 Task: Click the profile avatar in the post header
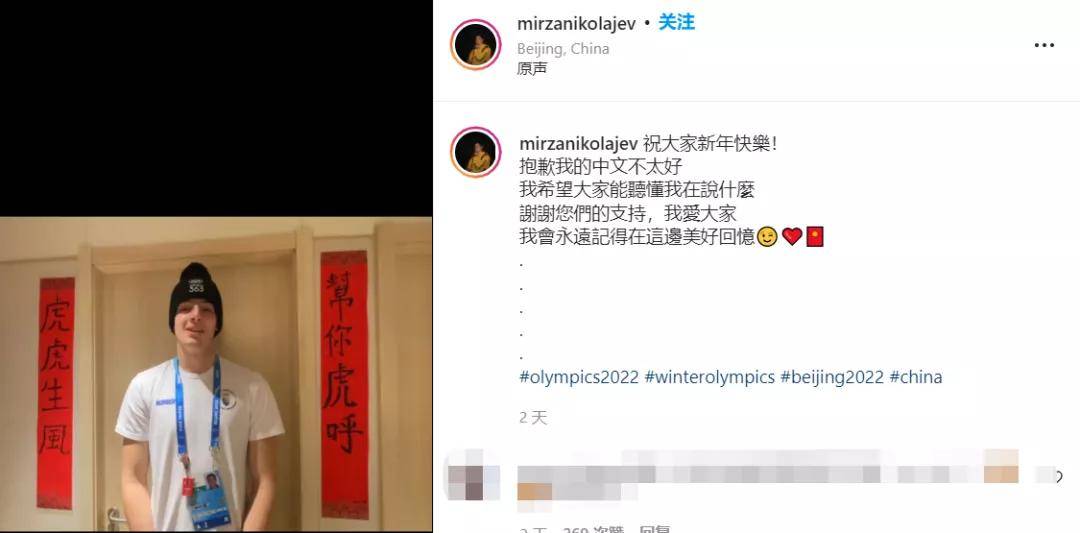coord(475,45)
